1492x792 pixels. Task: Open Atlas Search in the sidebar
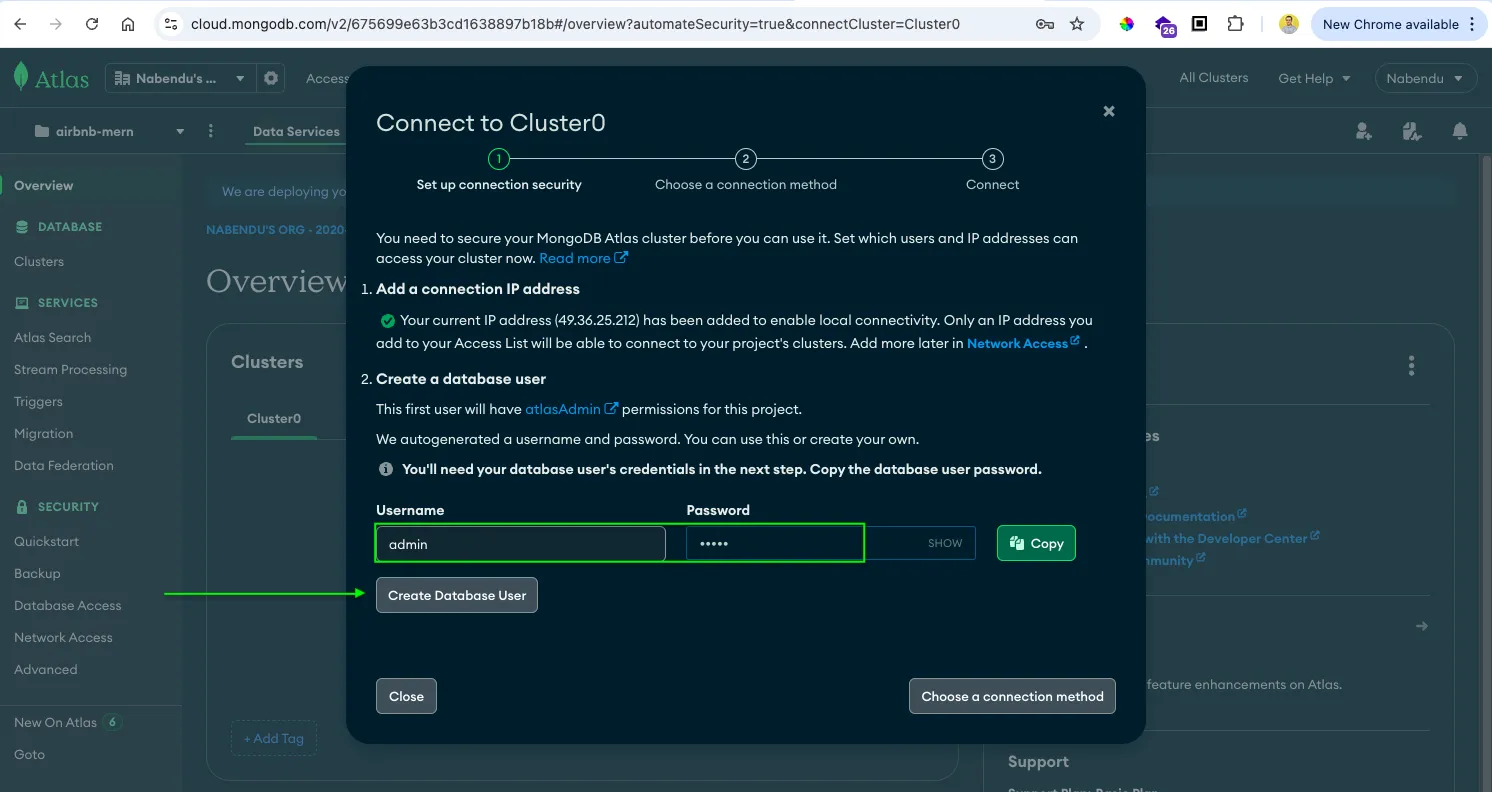point(52,337)
